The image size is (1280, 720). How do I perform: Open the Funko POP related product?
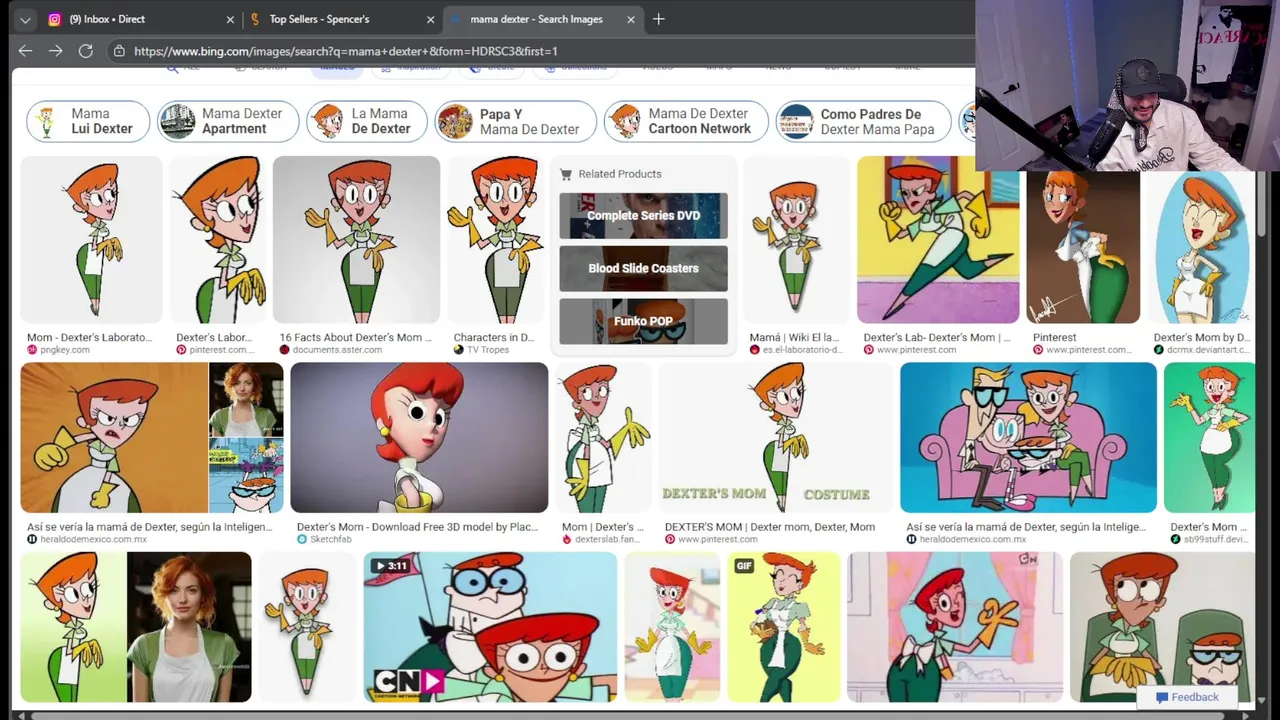tap(643, 321)
